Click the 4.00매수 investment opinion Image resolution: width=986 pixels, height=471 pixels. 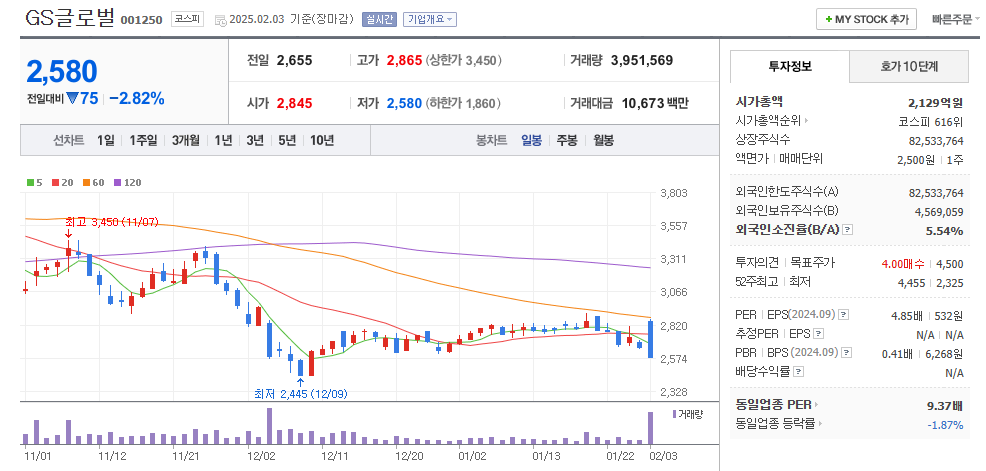[x=902, y=264]
